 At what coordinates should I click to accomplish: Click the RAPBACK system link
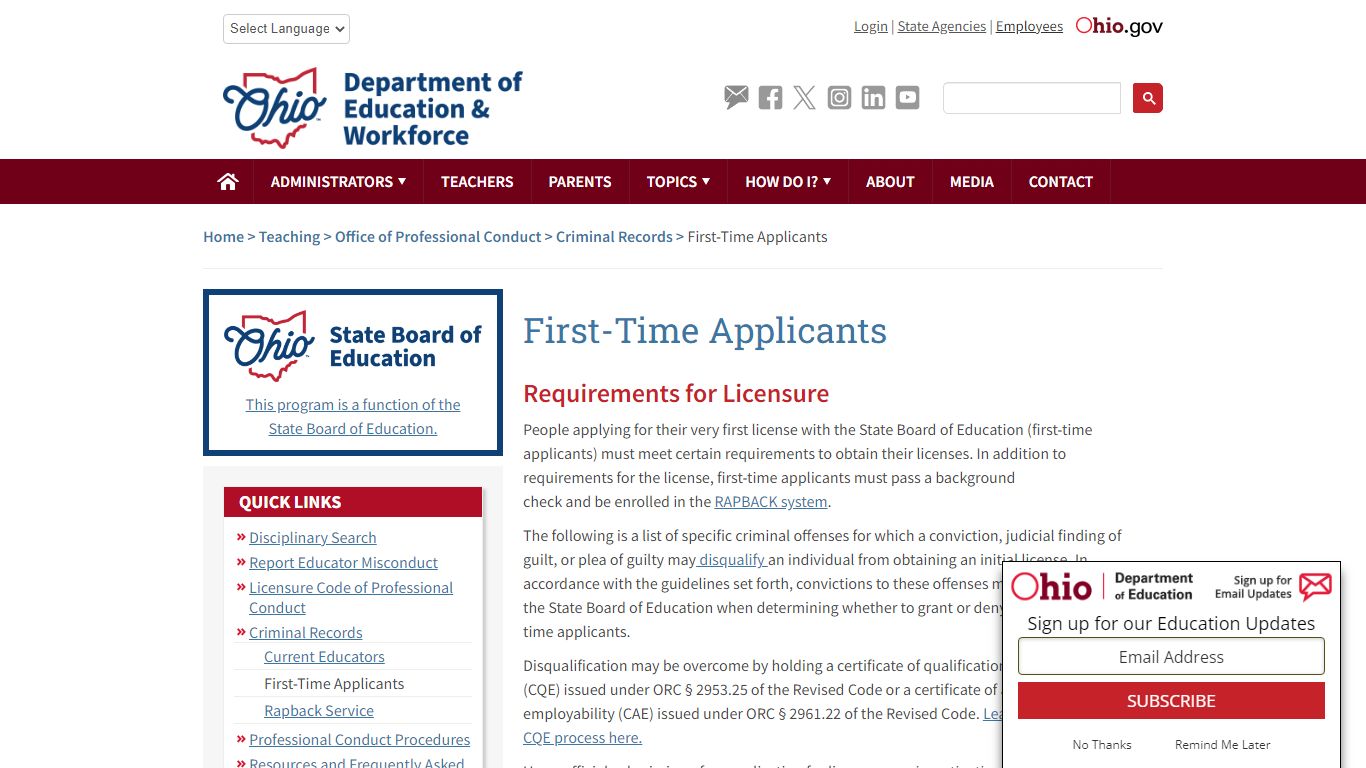771,502
